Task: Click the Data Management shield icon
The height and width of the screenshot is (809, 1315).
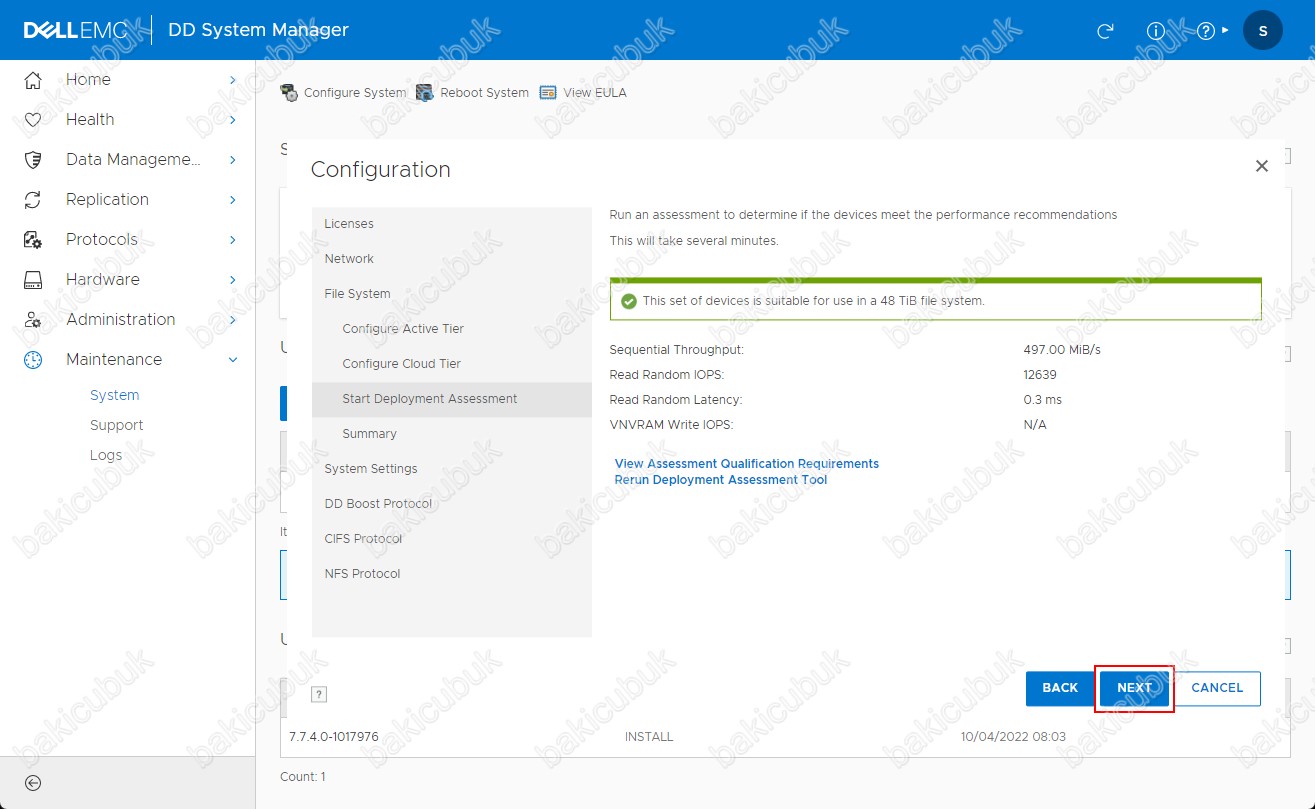Action: 33,160
